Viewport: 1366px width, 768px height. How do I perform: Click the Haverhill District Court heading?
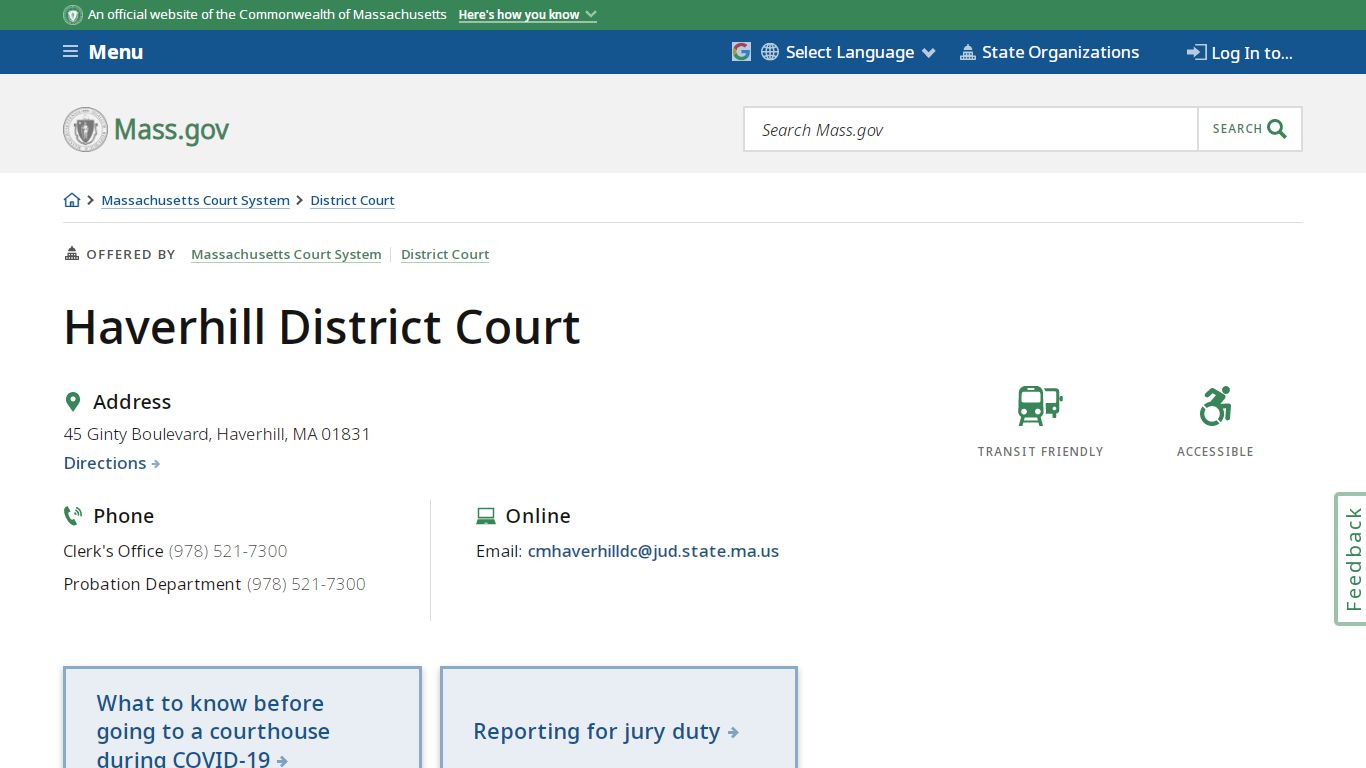(322, 327)
